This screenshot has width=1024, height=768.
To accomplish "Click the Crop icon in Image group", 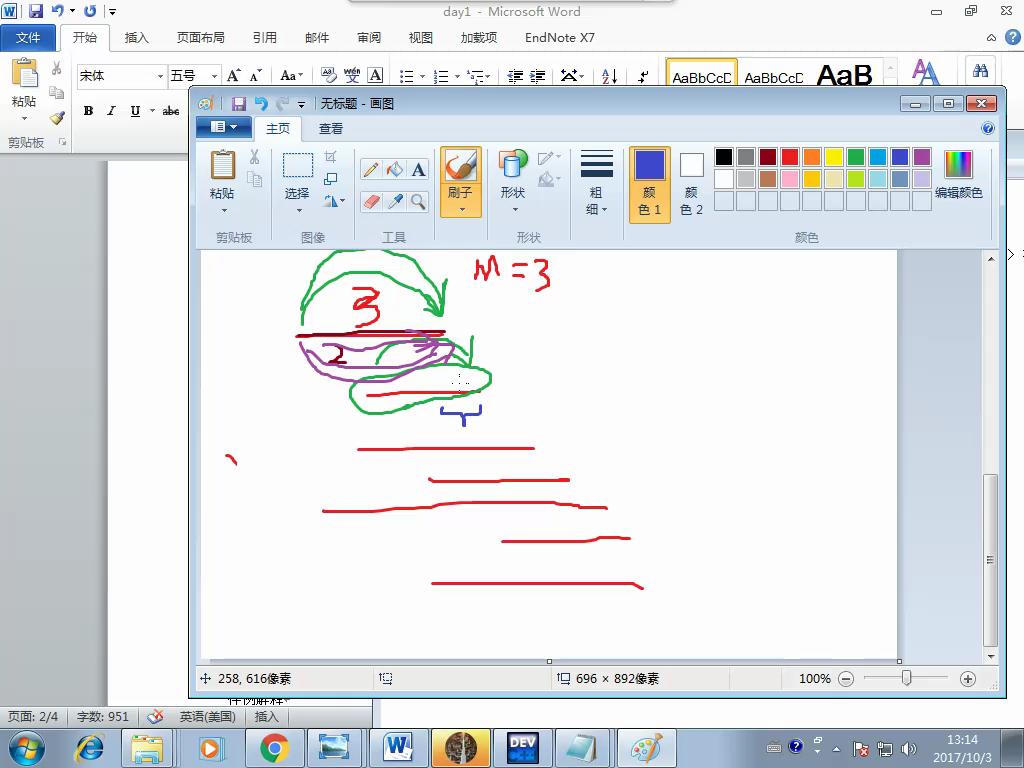I will pos(331,157).
